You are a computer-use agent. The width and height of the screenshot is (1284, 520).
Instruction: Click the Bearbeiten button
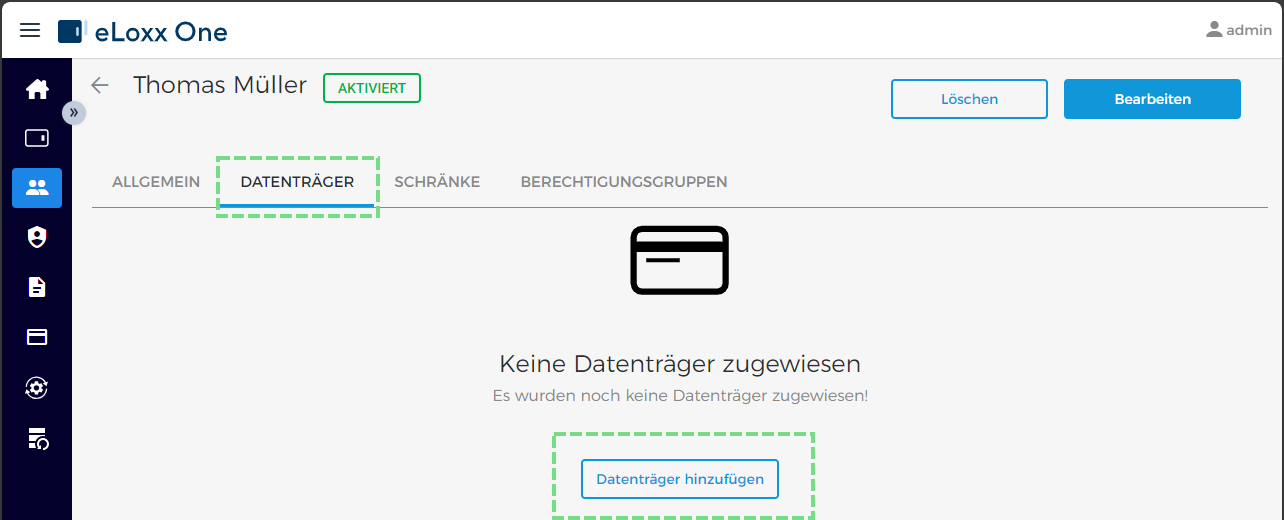(x=1152, y=99)
